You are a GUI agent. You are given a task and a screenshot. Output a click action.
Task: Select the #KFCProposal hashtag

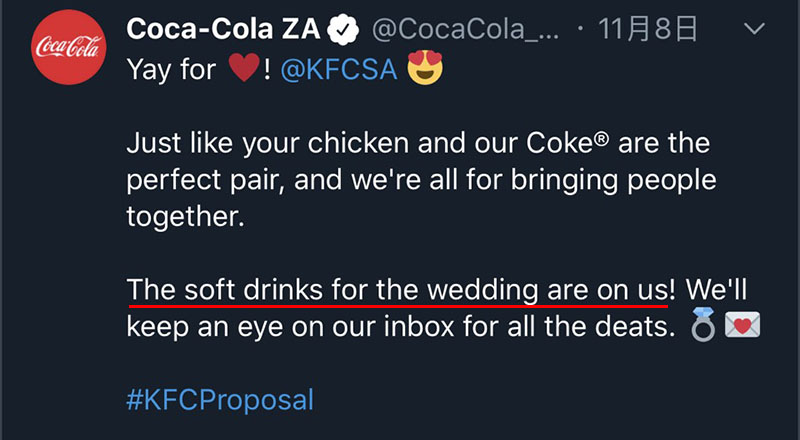[x=220, y=400]
